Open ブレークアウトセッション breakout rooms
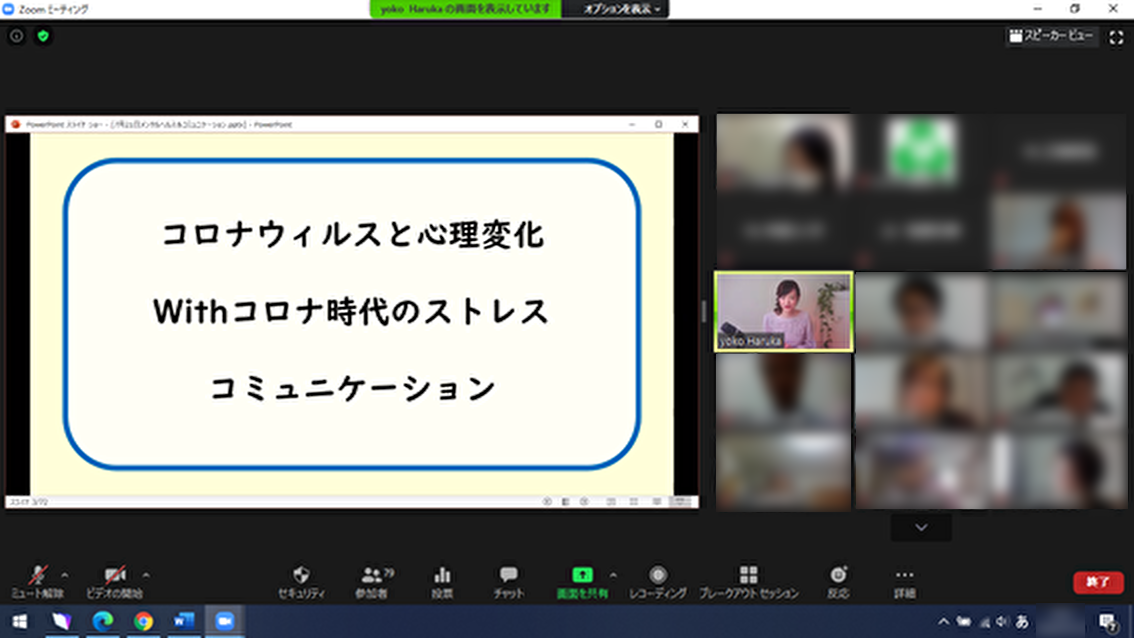 point(748,581)
